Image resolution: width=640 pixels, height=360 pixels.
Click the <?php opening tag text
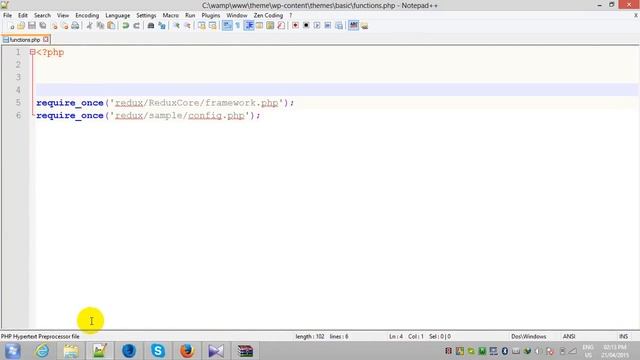coord(50,52)
